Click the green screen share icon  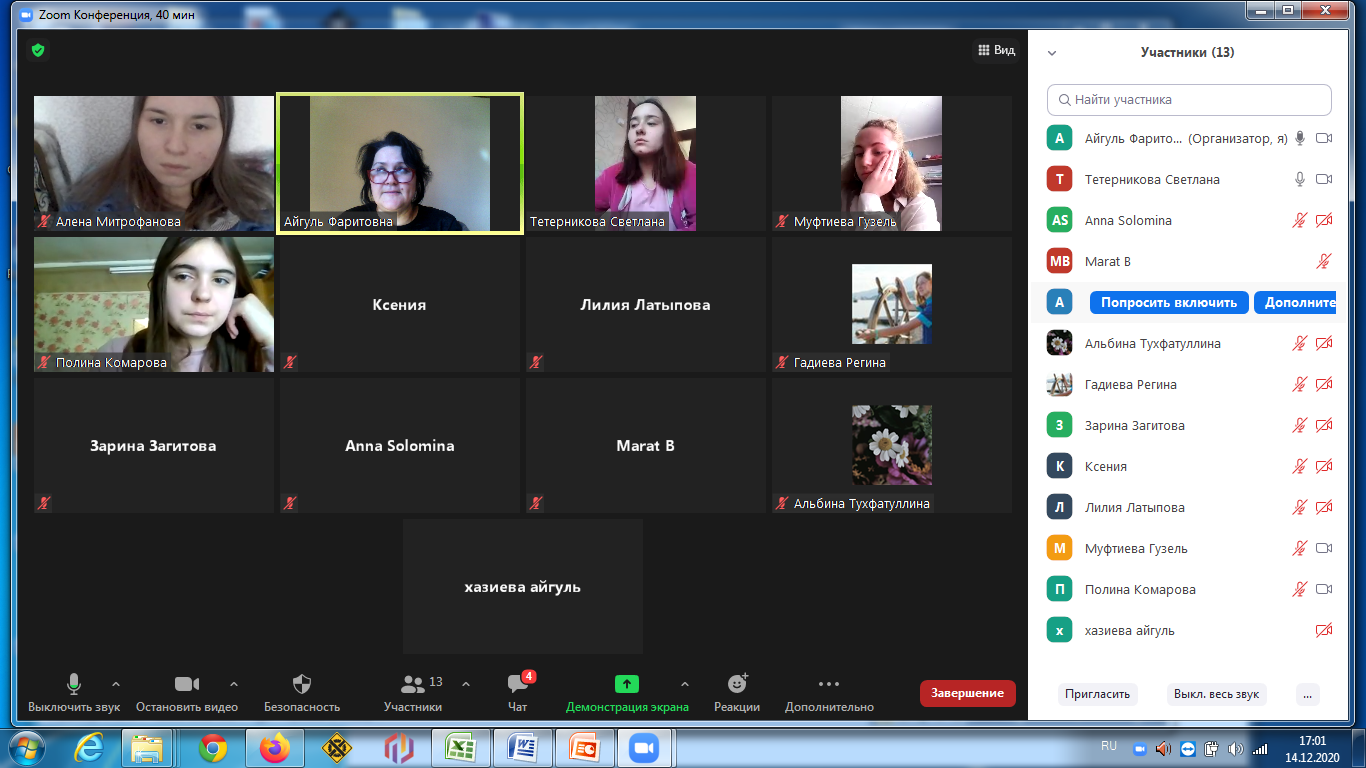point(627,685)
